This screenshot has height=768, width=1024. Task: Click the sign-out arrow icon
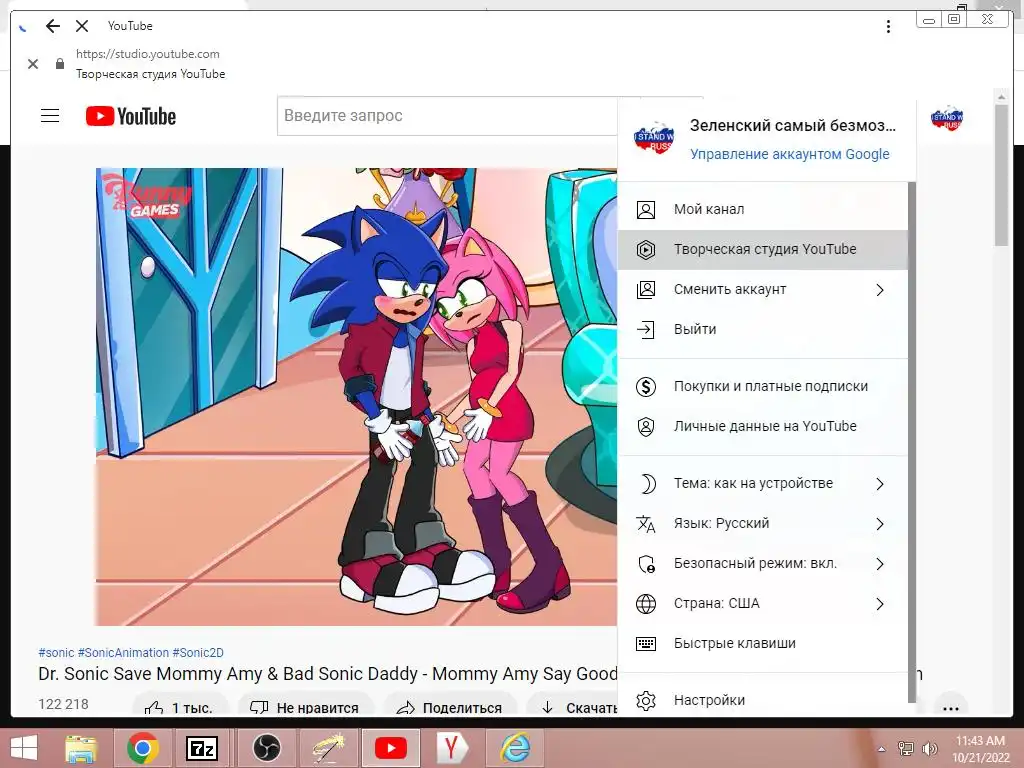coord(646,329)
